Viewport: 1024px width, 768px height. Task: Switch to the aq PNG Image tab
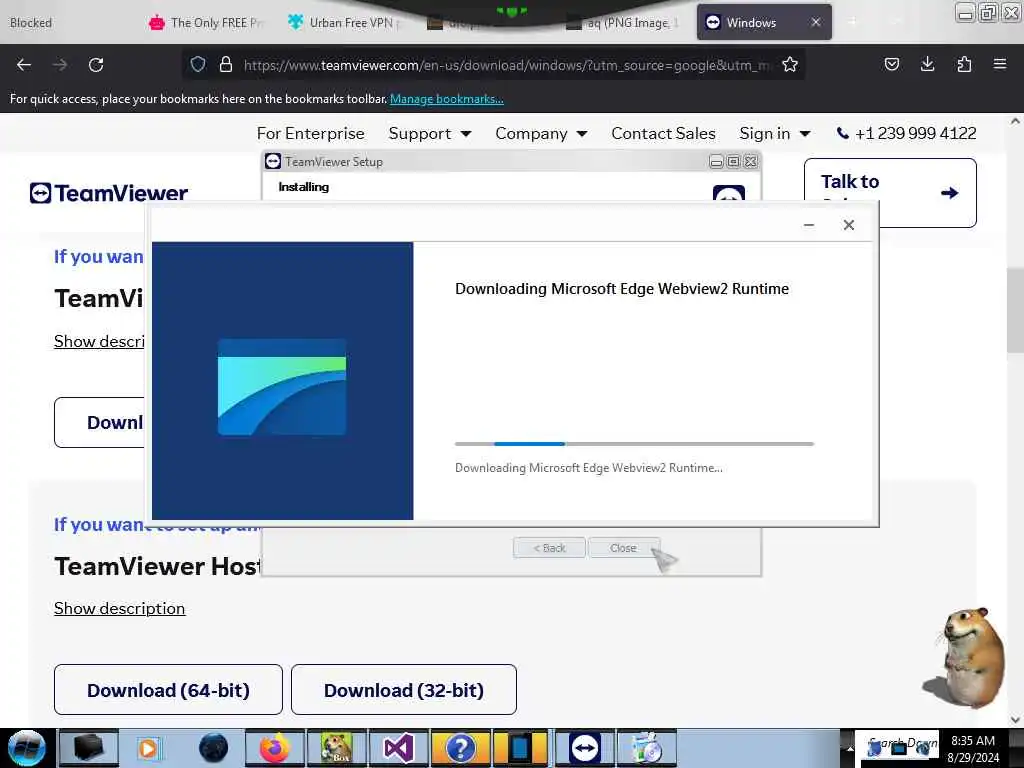(x=623, y=23)
